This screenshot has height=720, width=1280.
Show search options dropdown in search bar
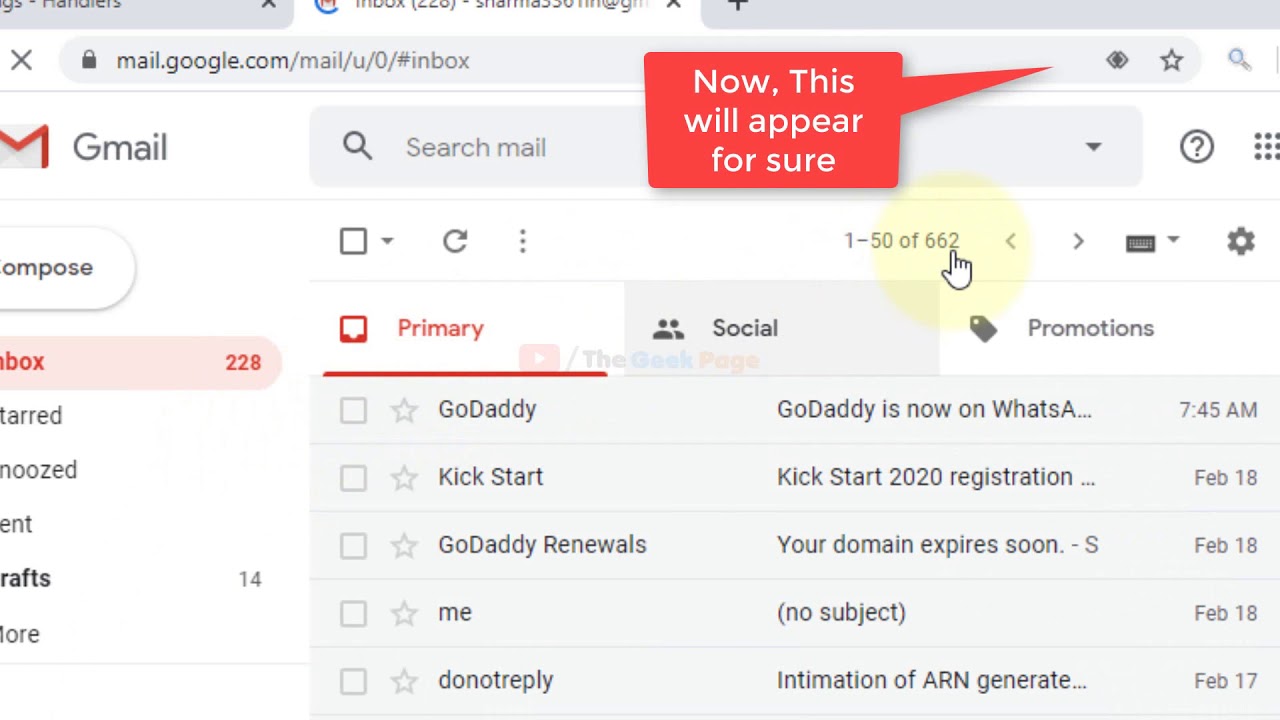tap(1093, 147)
